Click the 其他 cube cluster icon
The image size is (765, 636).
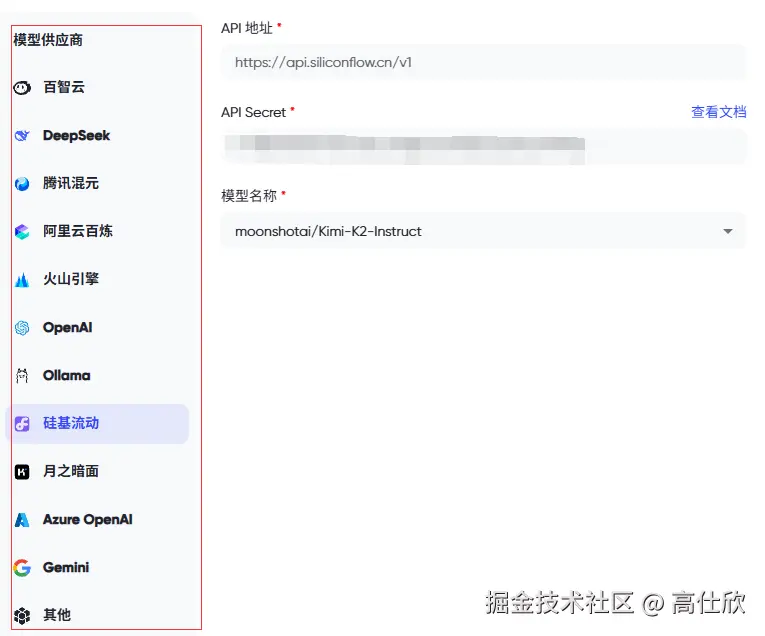tap(22, 616)
